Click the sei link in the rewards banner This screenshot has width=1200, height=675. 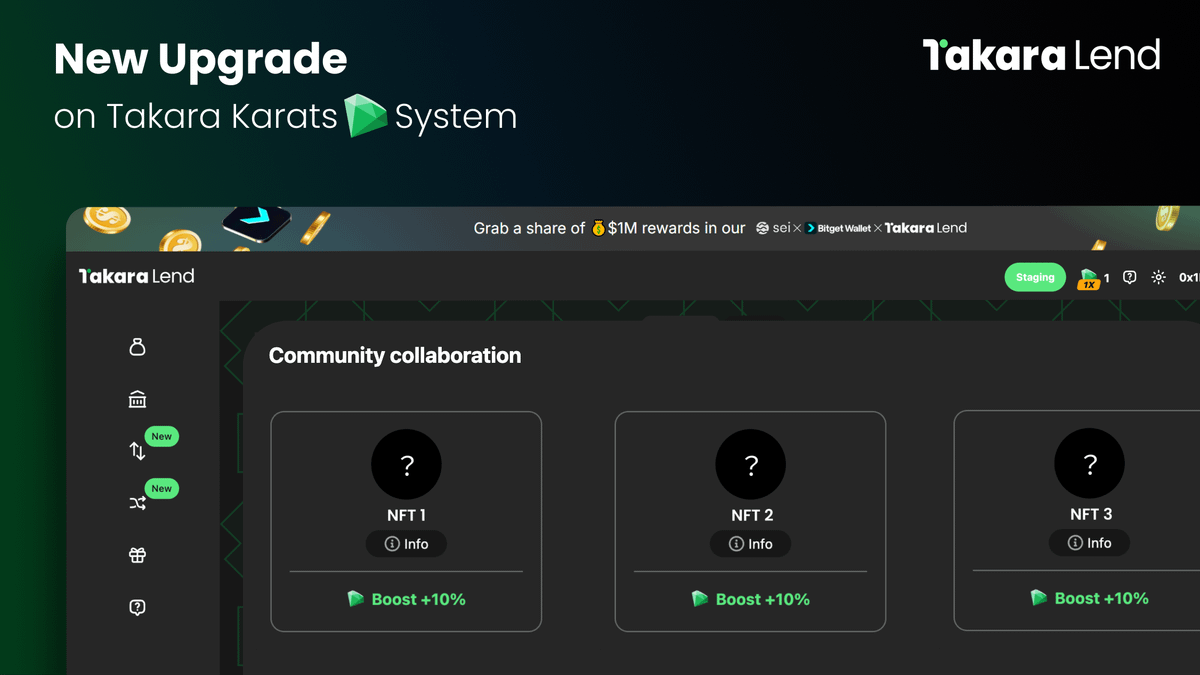click(775, 227)
